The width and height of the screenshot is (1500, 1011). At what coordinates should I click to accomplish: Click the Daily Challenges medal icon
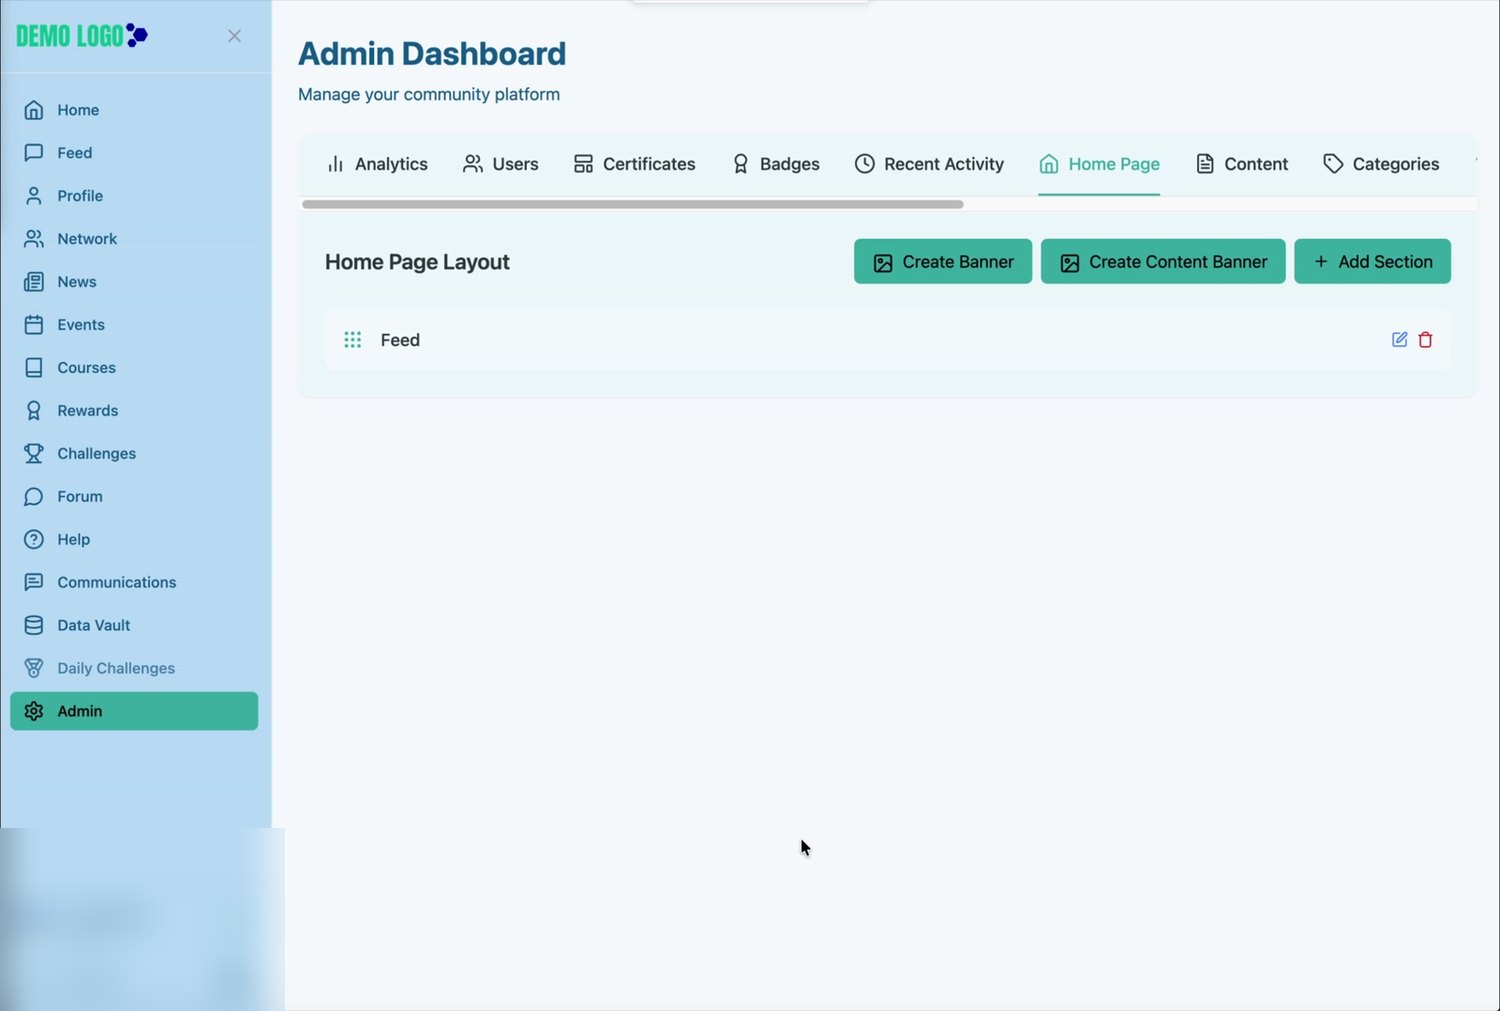(34, 669)
